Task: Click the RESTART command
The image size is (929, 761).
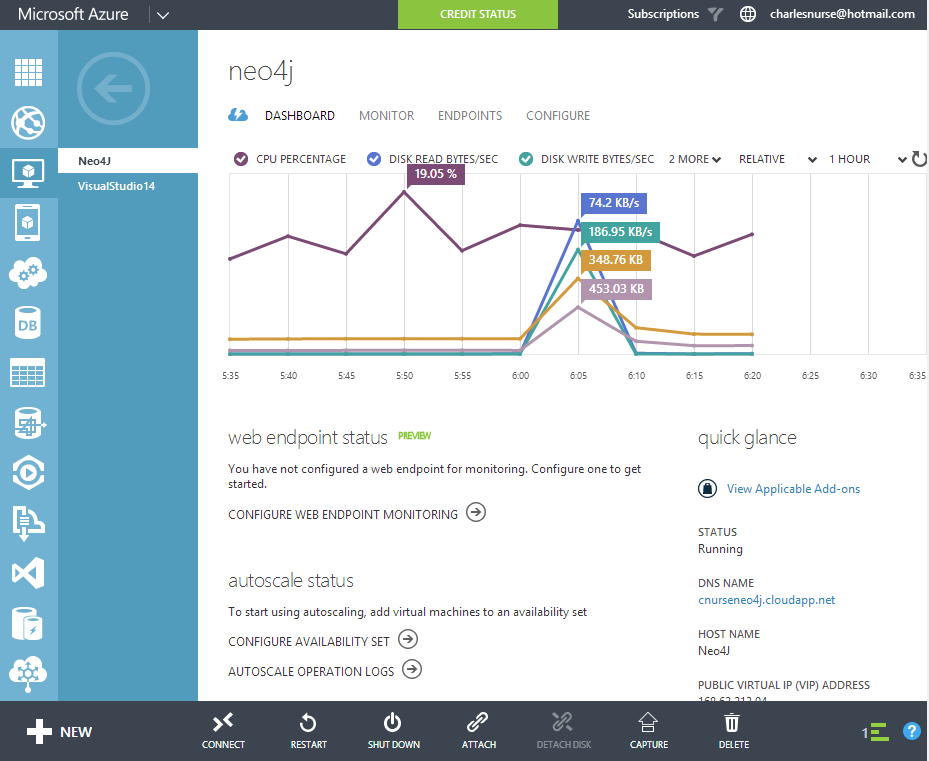Action: point(308,732)
